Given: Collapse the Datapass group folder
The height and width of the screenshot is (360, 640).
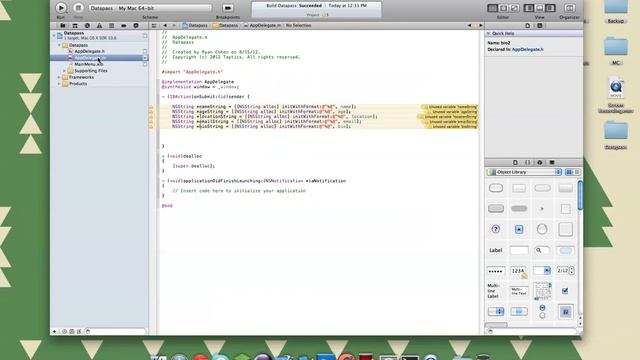Looking at the screenshot, I should coord(60,45).
